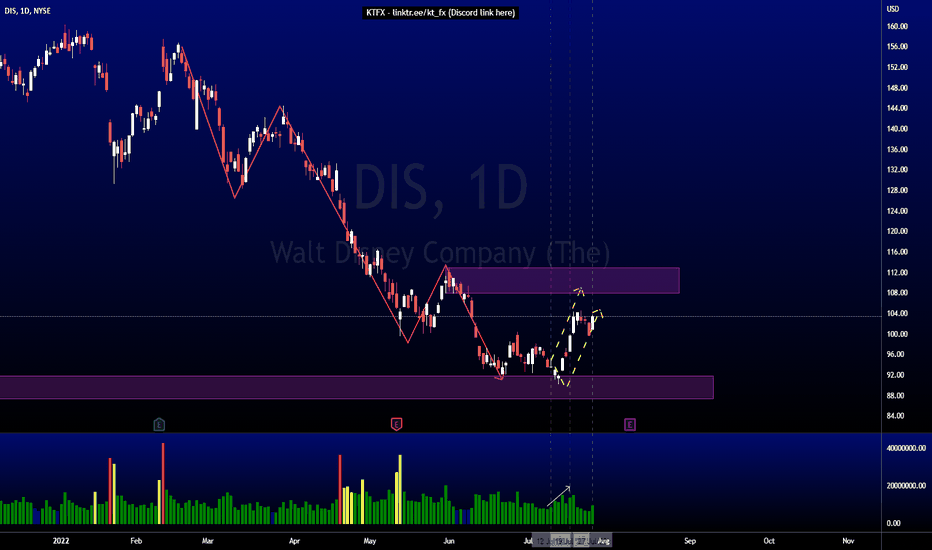The width and height of the screenshot is (932, 550).
Task: Click the 148.00 price axis label
Action: point(897,88)
